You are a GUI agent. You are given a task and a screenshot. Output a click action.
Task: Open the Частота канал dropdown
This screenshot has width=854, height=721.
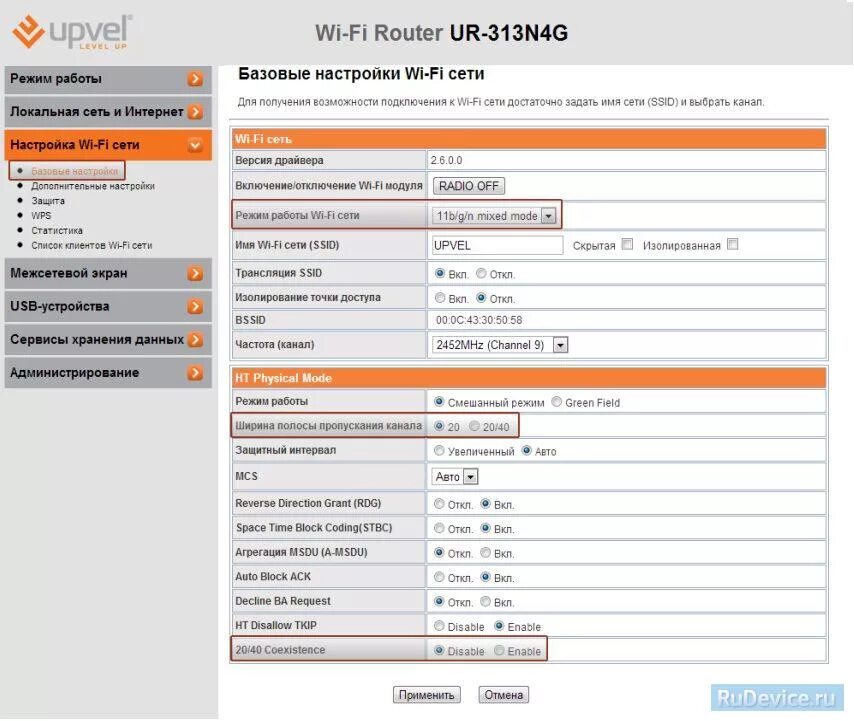(x=558, y=344)
